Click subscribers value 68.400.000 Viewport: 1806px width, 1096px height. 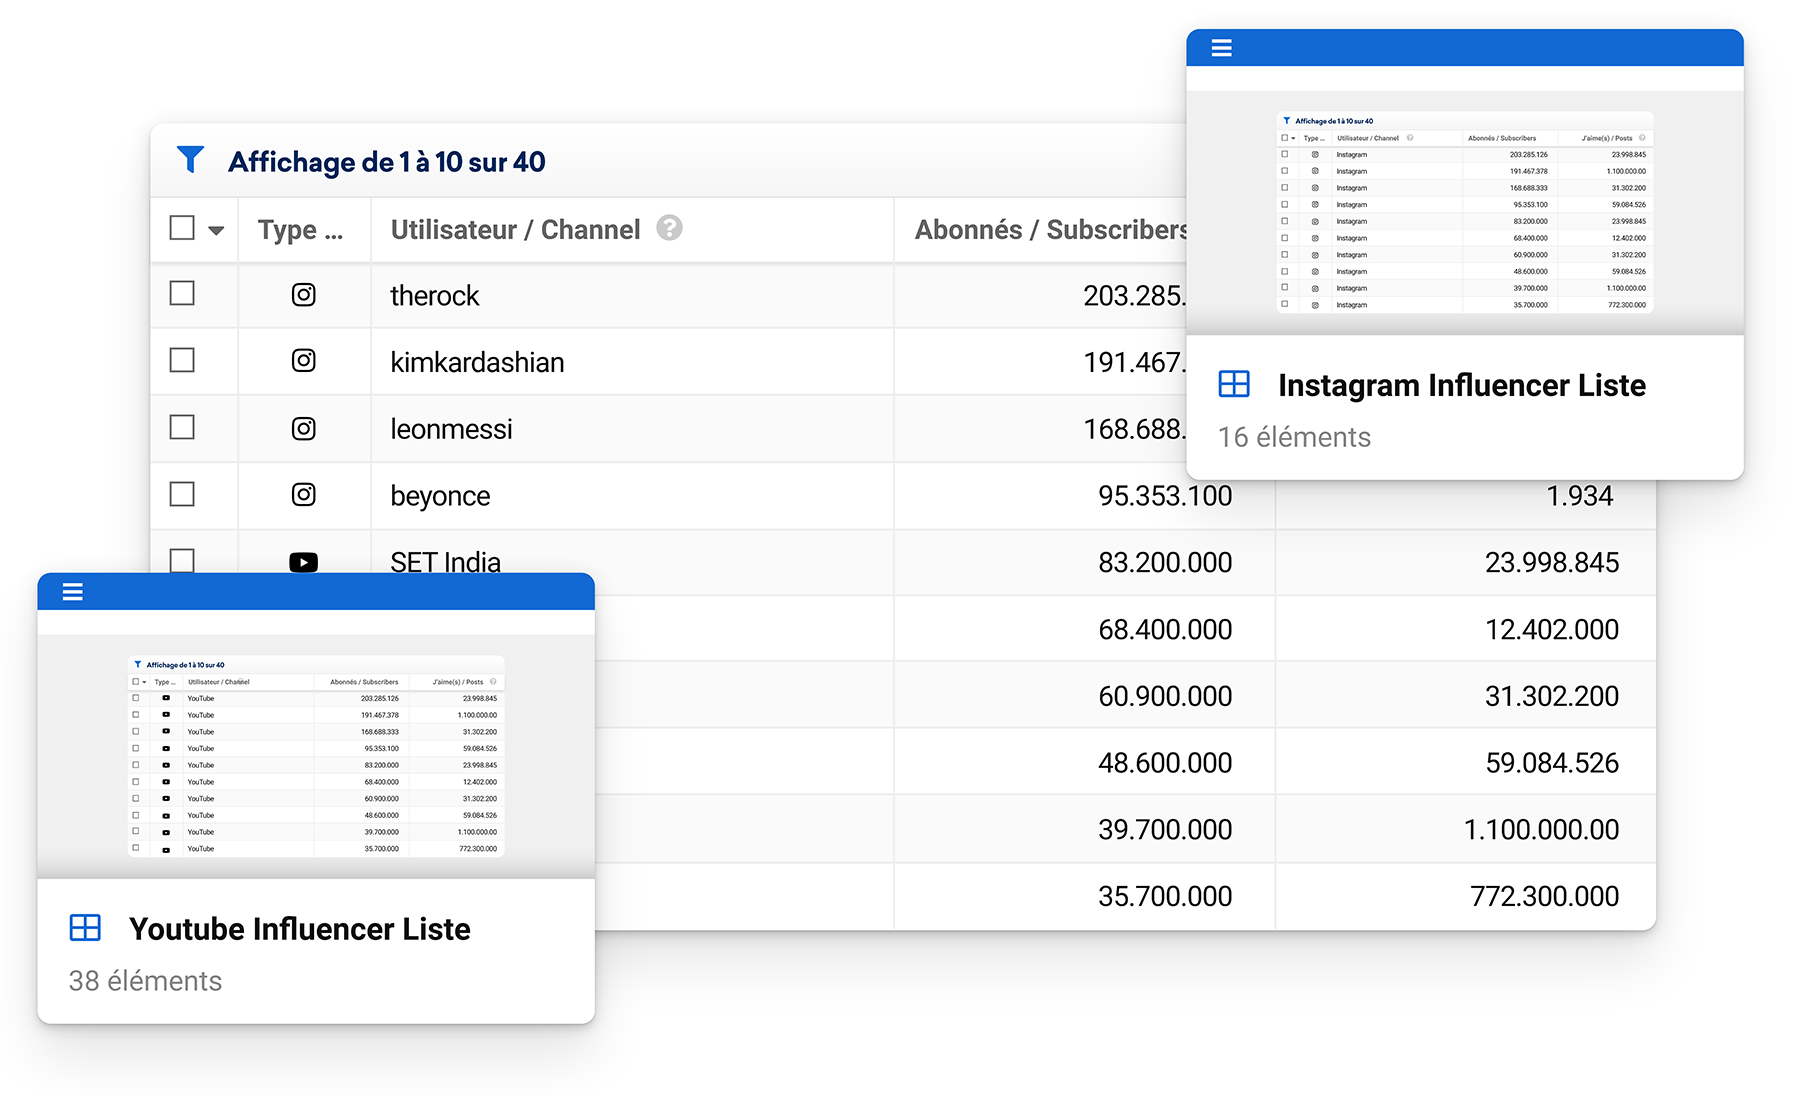[1165, 629]
